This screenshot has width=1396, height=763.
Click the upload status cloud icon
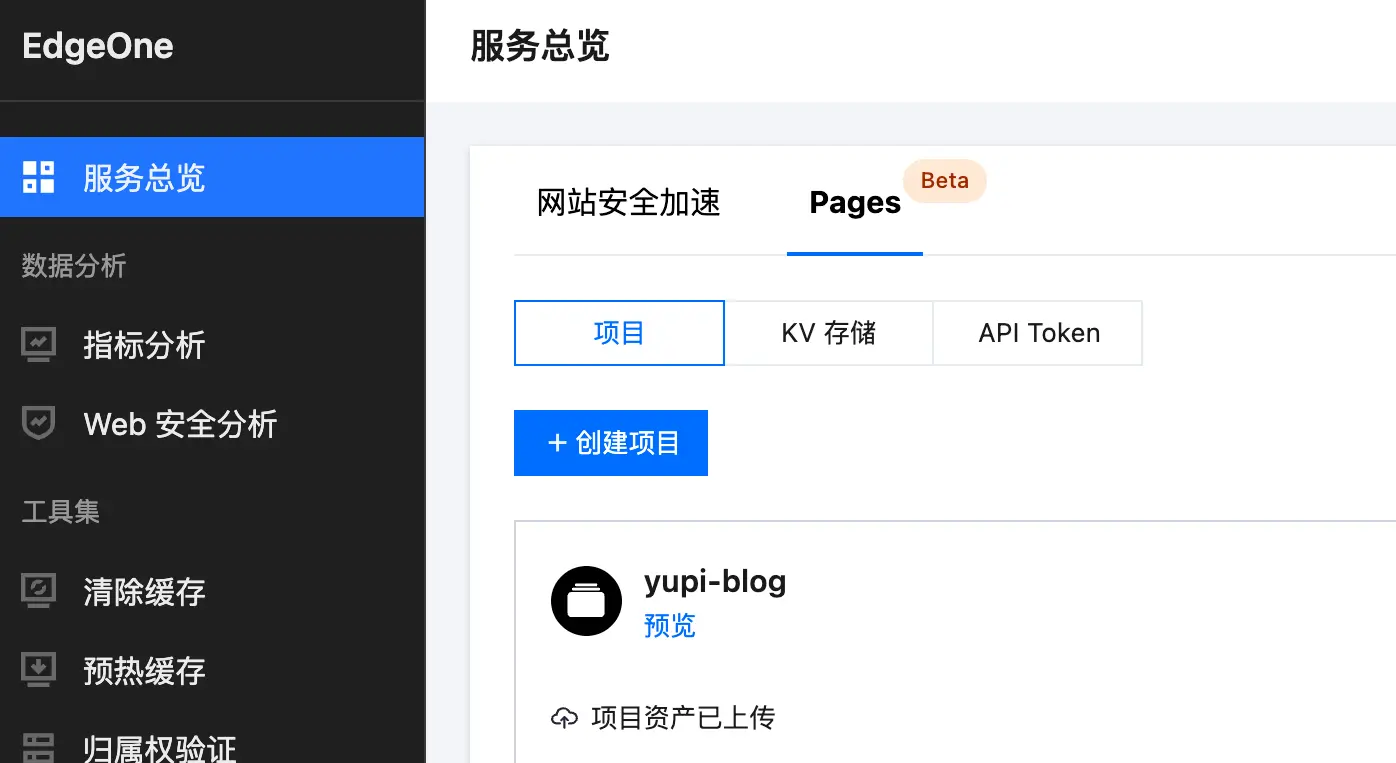tap(566, 717)
